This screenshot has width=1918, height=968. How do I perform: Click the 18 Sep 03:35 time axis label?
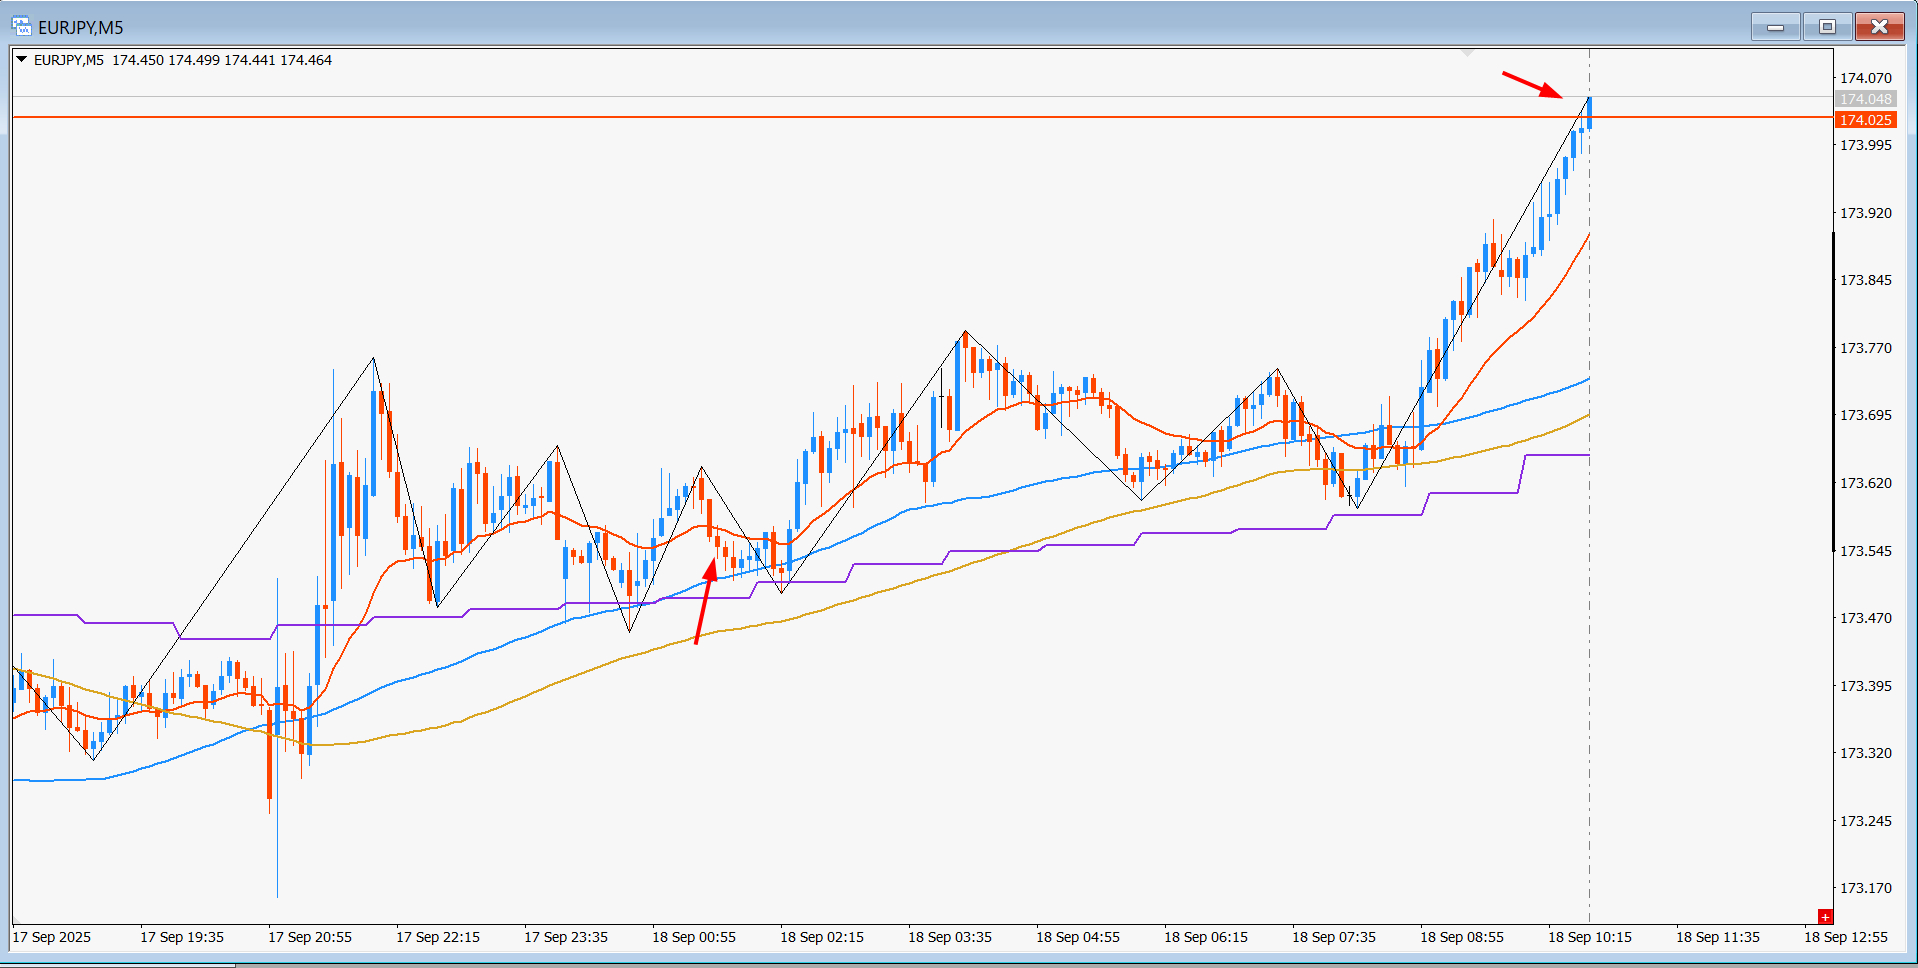(950, 937)
